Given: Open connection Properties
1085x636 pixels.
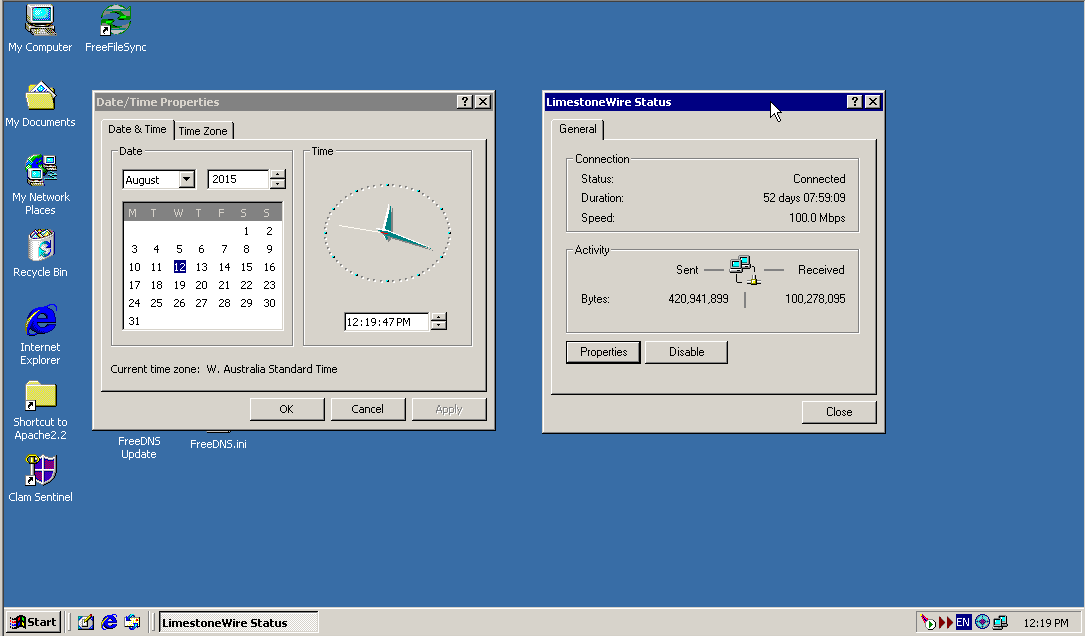Looking at the screenshot, I should click(x=603, y=352).
